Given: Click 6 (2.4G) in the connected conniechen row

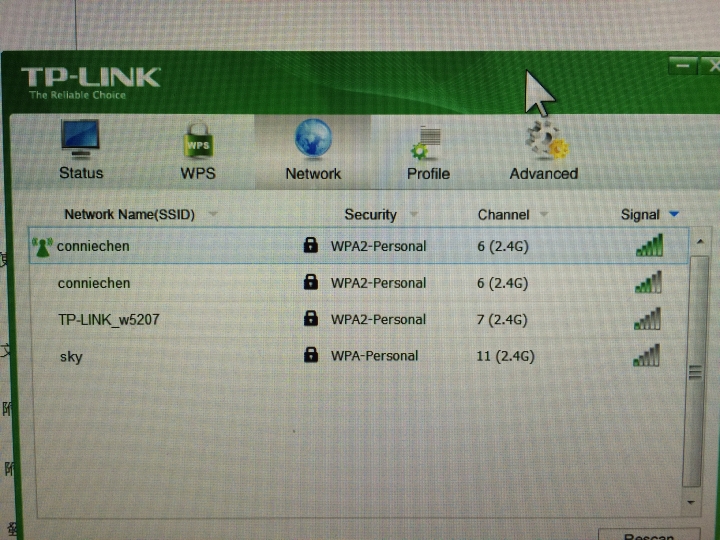Looking at the screenshot, I should 503,247.
